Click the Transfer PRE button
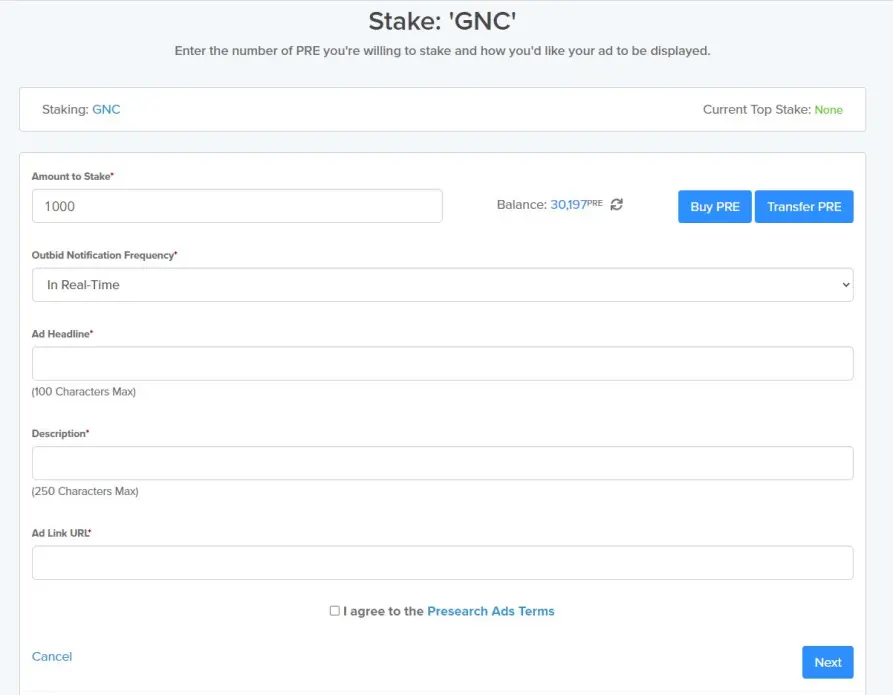Image resolution: width=893 pixels, height=695 pixels. [x=804, y=207]
